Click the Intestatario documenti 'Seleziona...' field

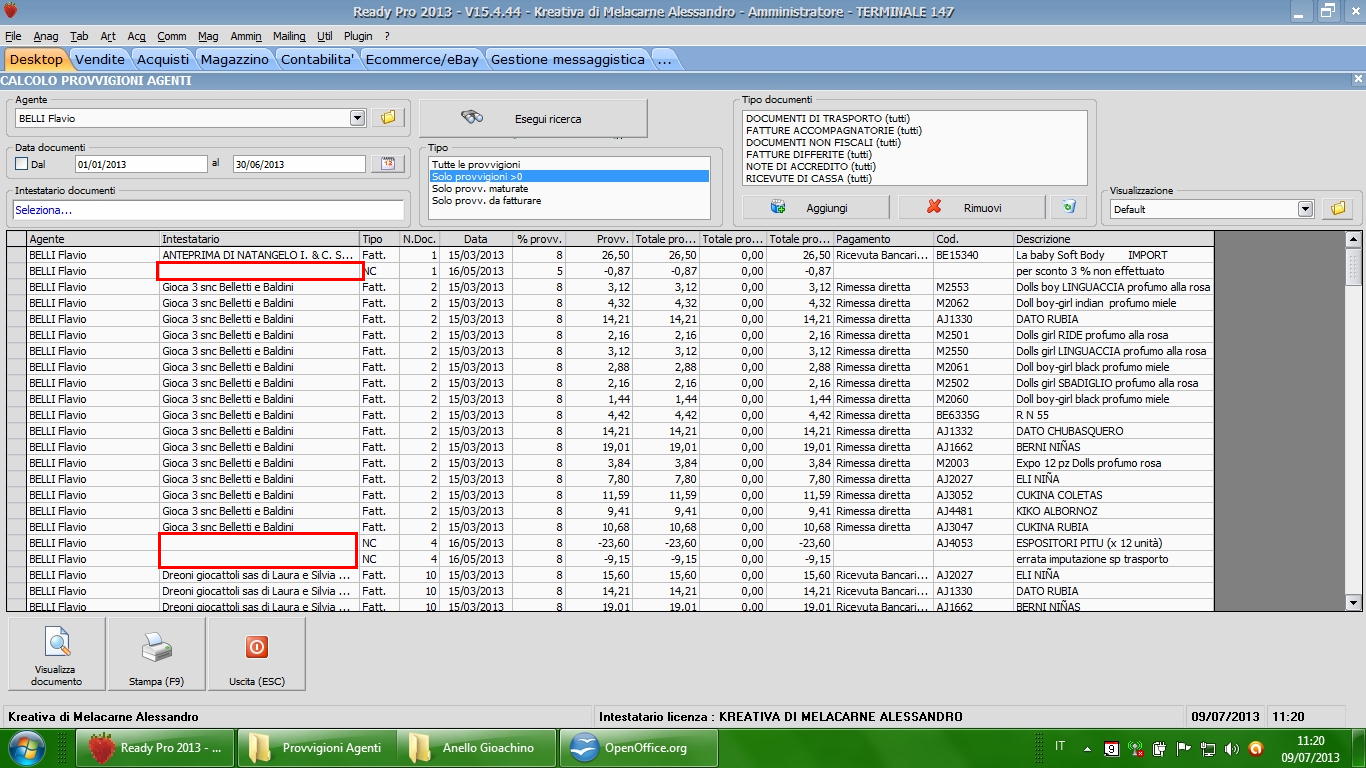click(x=208, y=210)
